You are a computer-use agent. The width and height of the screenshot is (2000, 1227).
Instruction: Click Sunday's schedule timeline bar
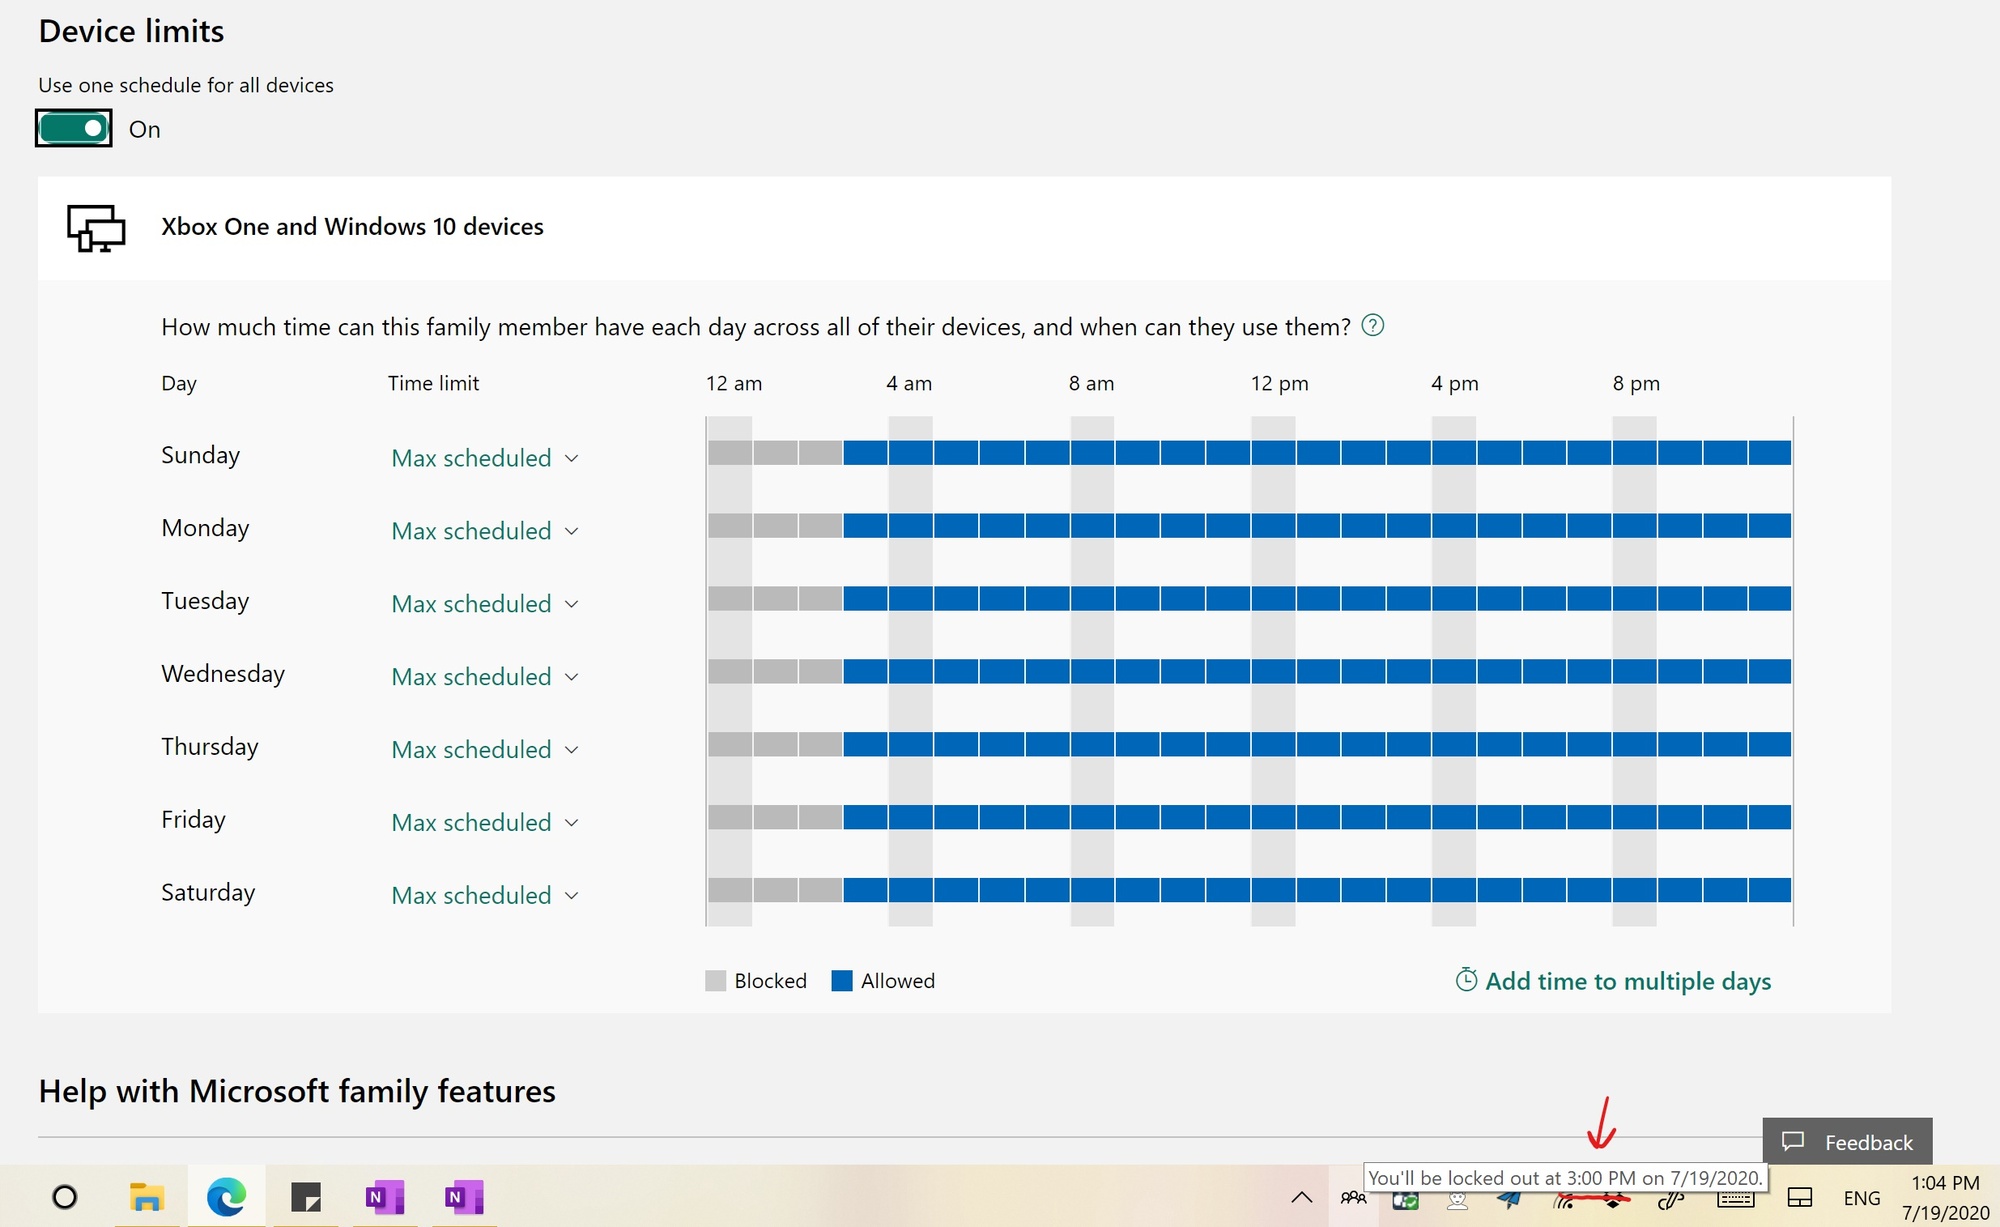click(x=1250, y=453)
